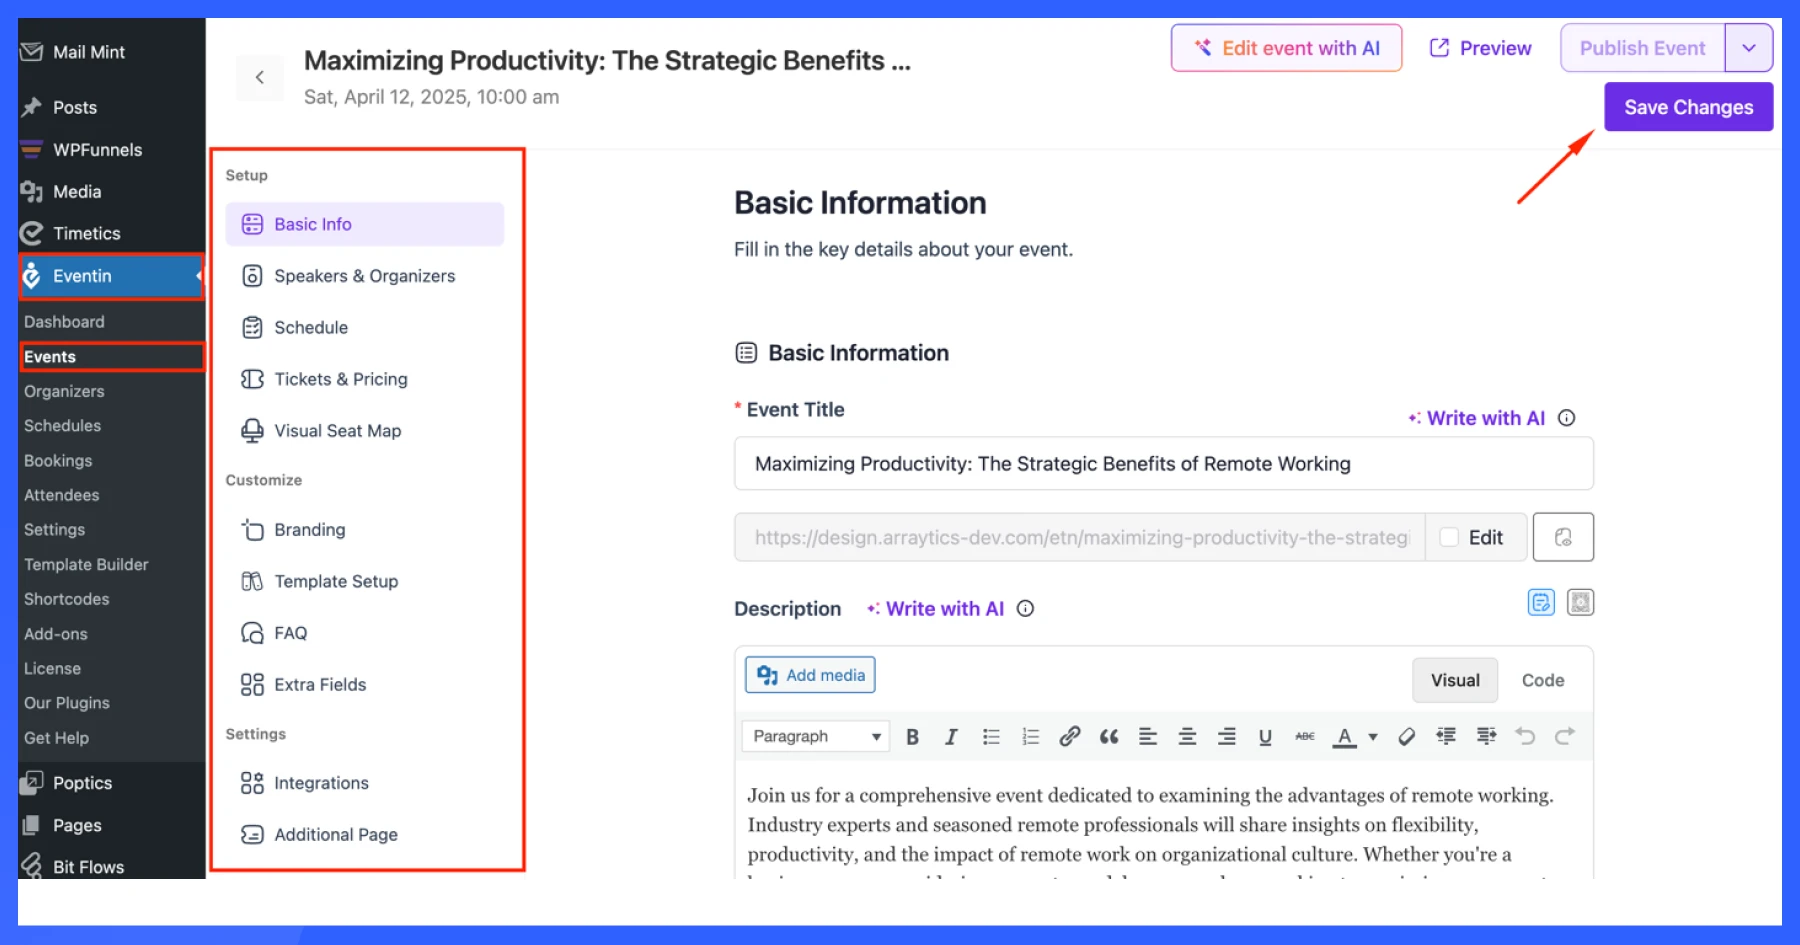Screen dimensions: 1800x945
Task: Open Basic Info setup section
Action: pyautogui.click(x=365, y=224)
